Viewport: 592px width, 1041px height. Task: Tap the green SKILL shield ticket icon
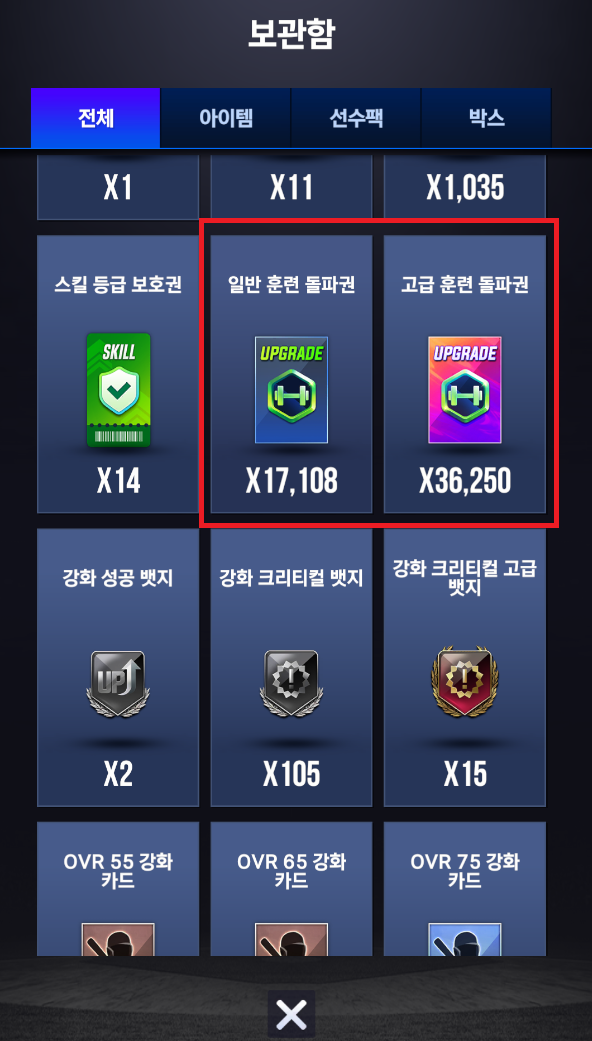pos(118,390)
